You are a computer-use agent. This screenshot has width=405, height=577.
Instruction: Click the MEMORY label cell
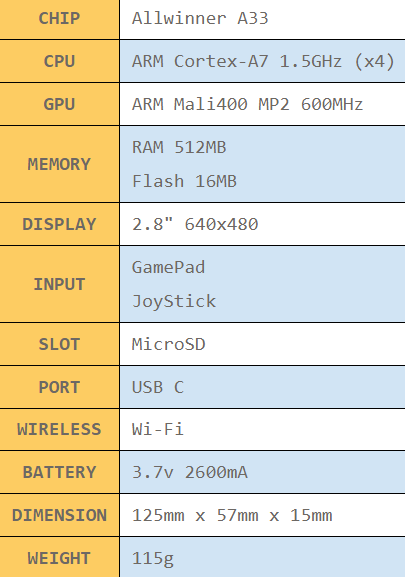click(x=59, y=164)
